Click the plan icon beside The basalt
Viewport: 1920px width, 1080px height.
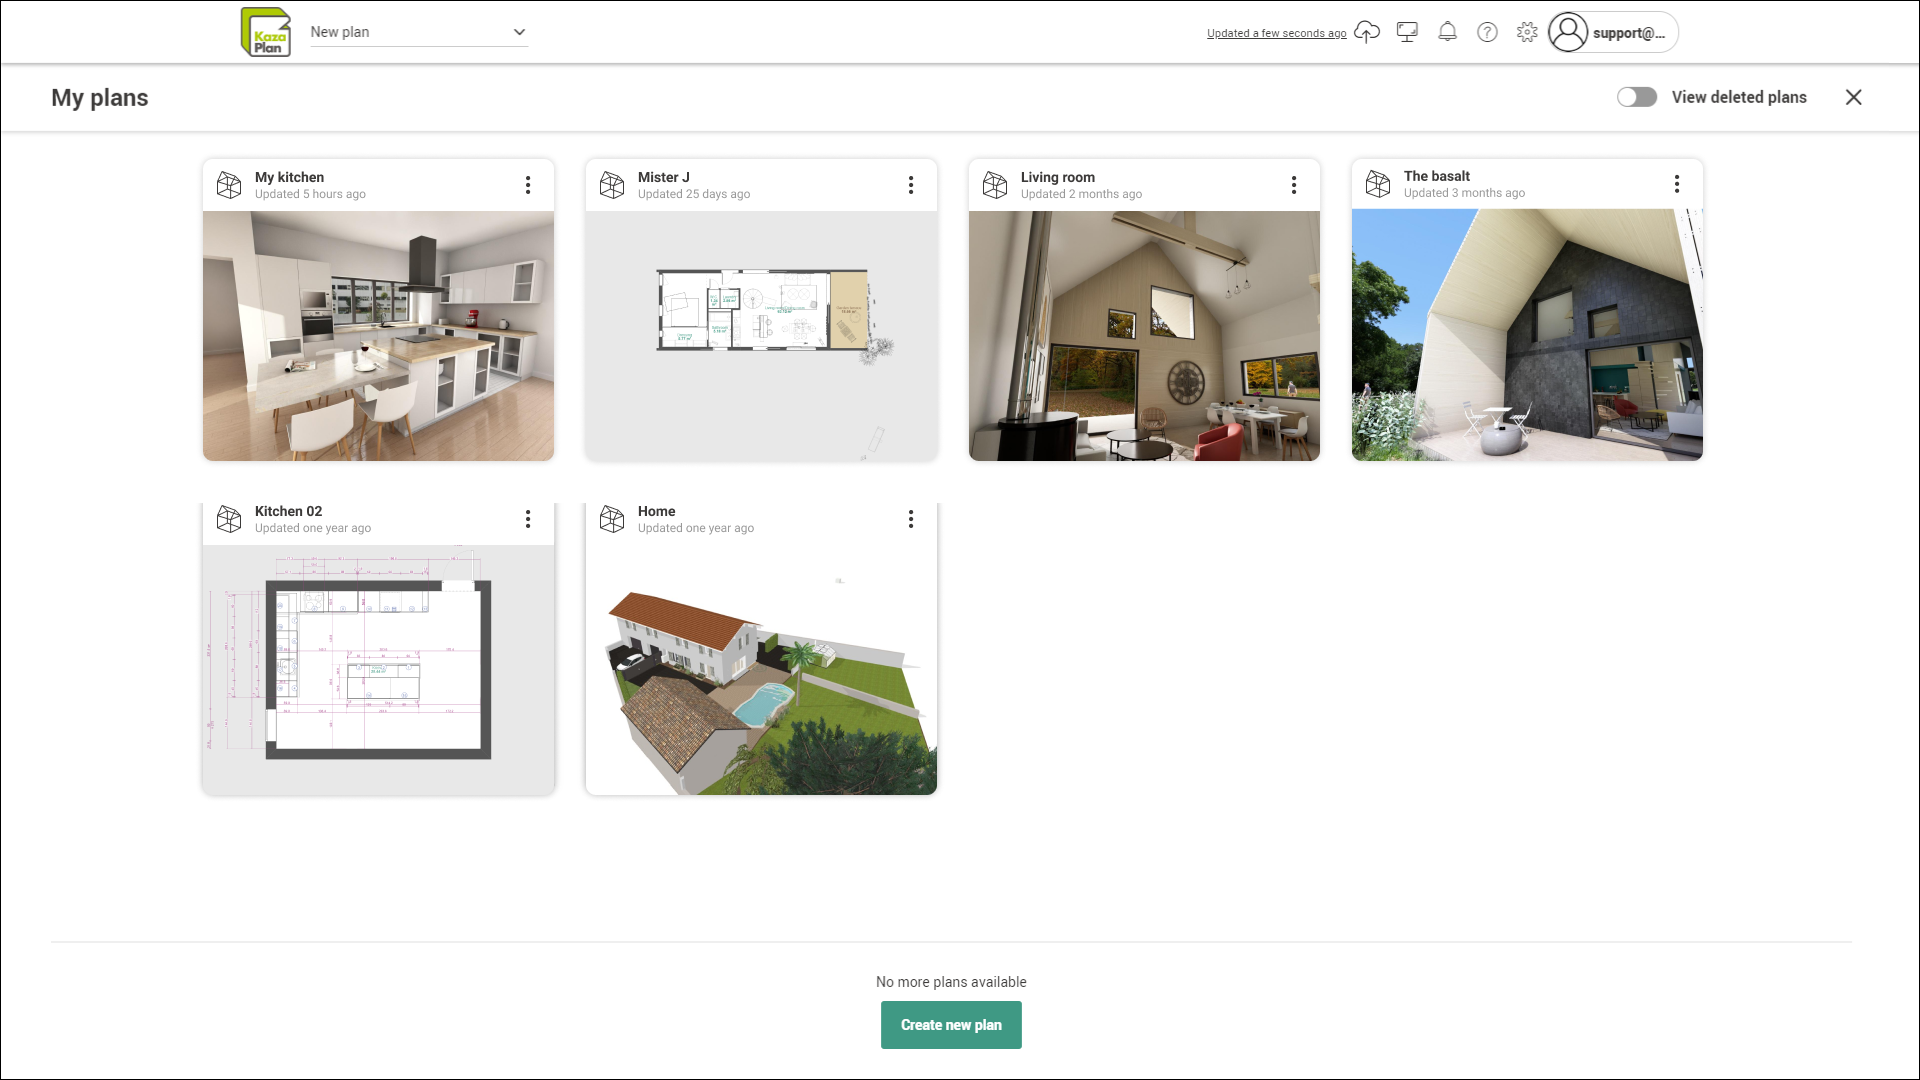(x=1378, y=184)
